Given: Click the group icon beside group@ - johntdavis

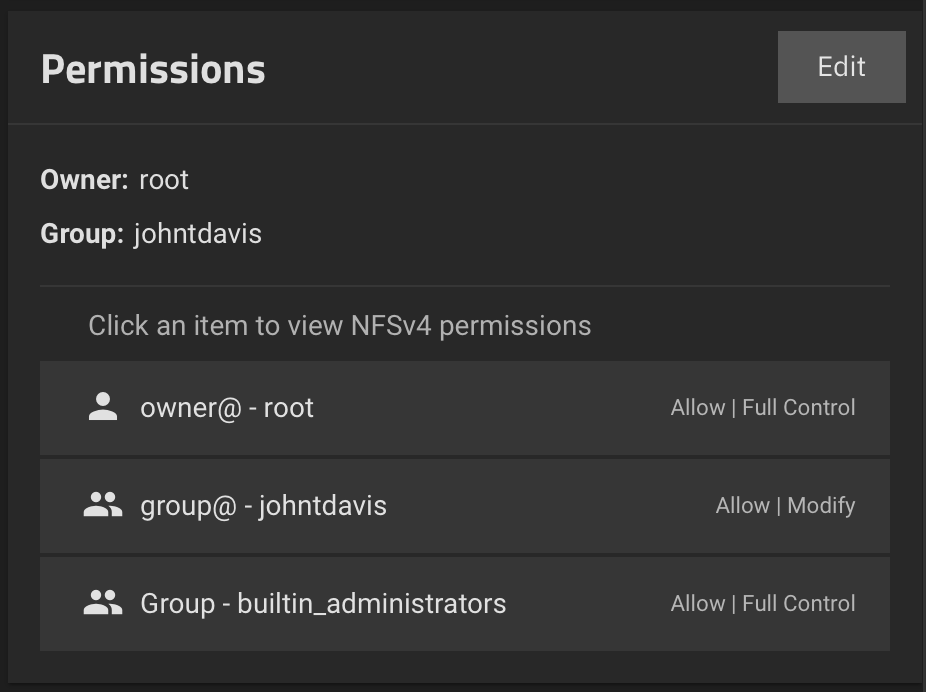Looking at the screenshot, I should [103, 505].
